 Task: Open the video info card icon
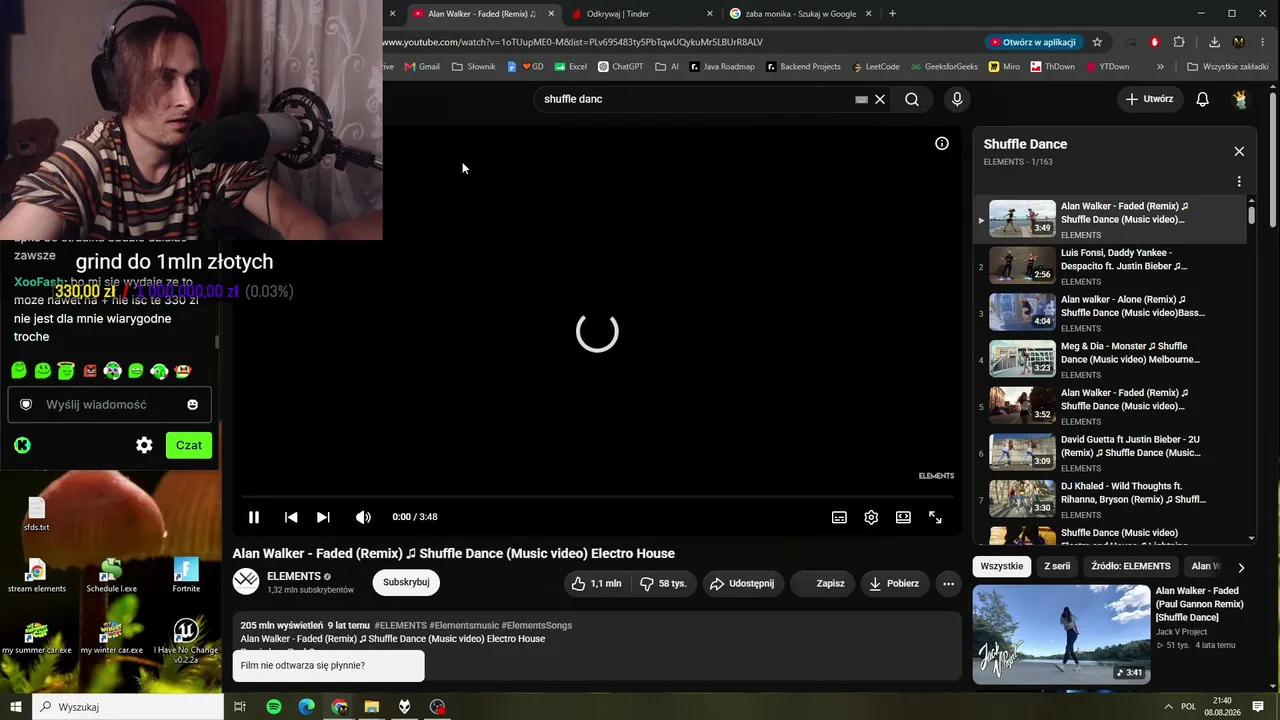[x=941, y=144]
